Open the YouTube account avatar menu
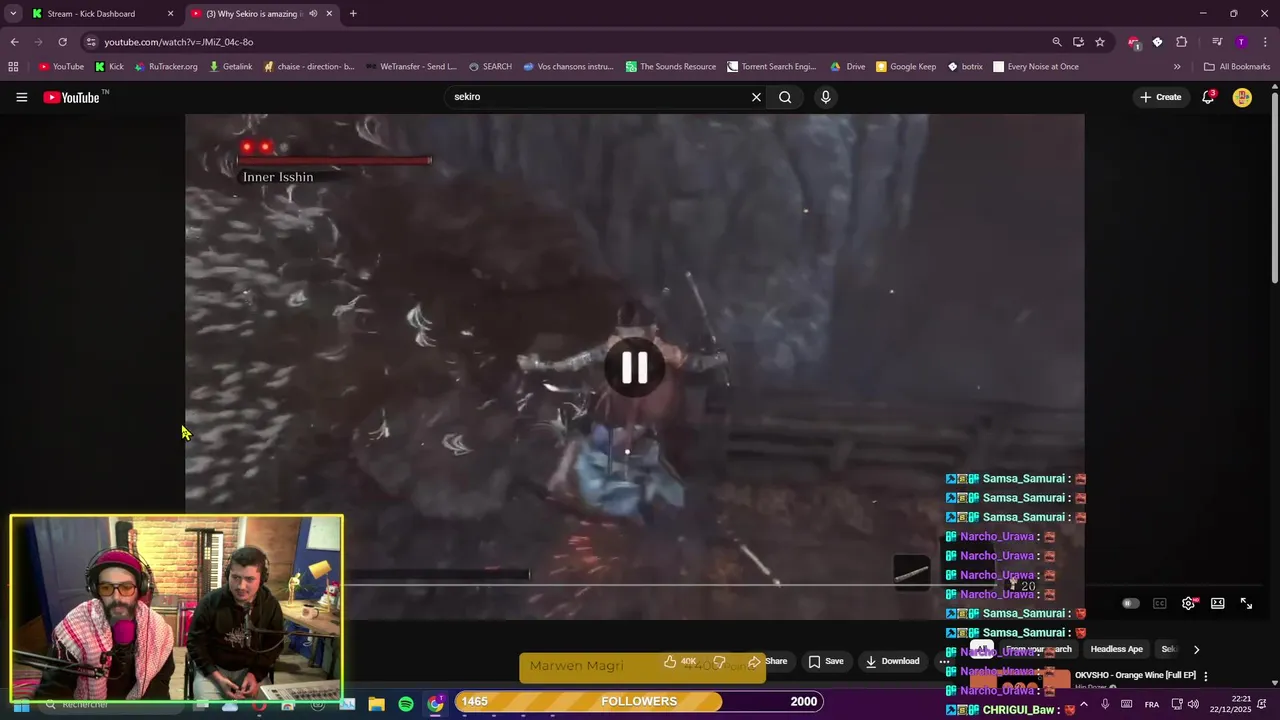Screen dimensions: 1280x720 (1242, 97)
